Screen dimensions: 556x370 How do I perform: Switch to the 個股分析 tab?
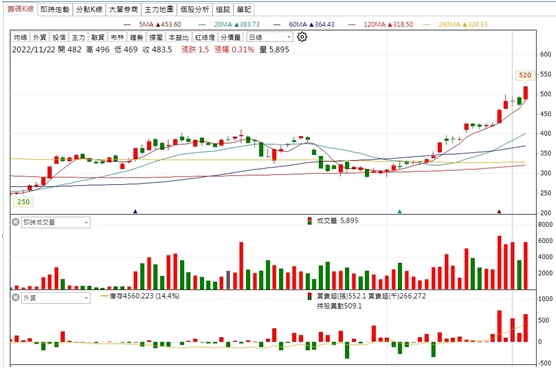point(194,9)
